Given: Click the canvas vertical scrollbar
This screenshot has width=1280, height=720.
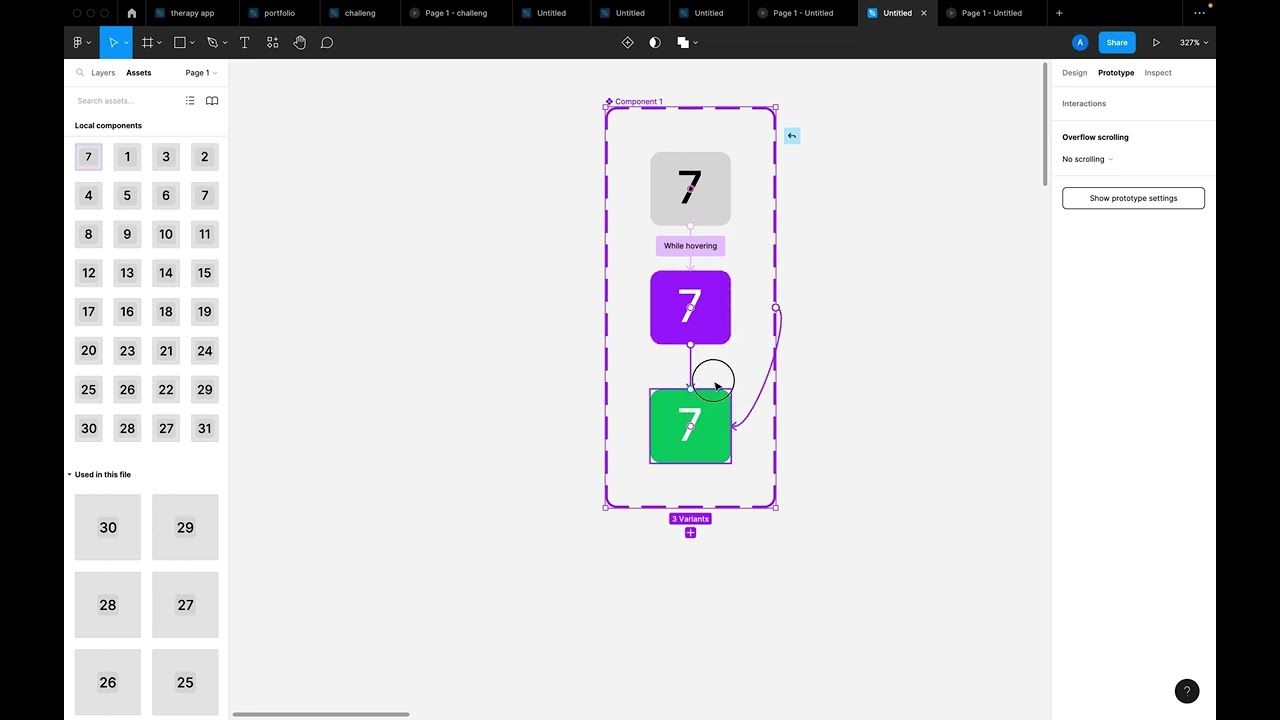Looking at the screenshot, I should tap(1045, 124).
